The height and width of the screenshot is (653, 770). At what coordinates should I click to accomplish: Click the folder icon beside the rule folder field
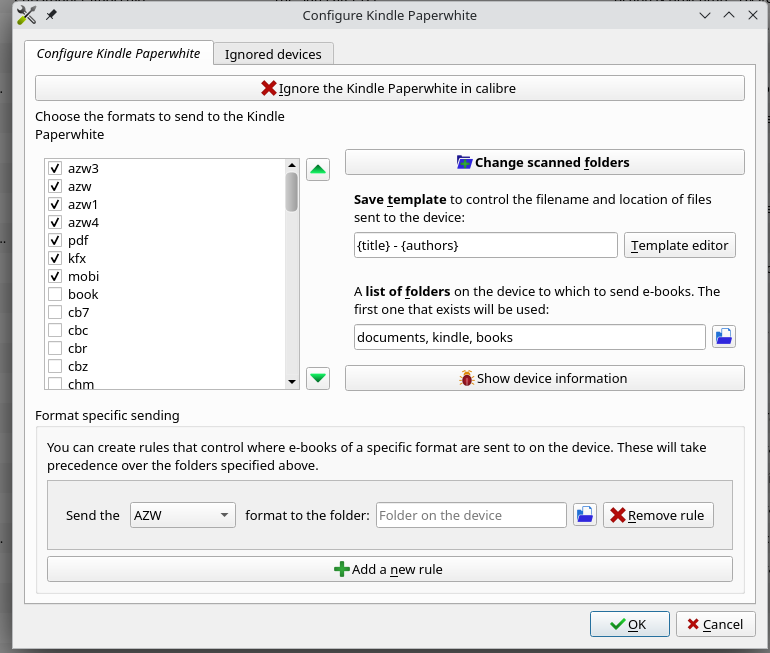tap(585, 515)
